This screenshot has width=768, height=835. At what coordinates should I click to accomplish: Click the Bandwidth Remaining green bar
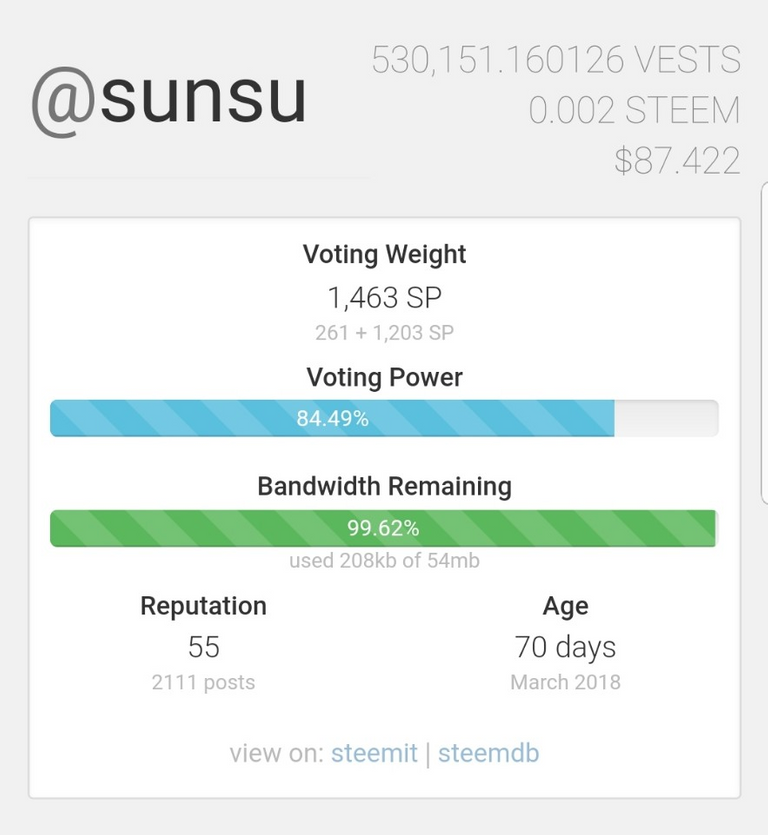(x=200, y=528)
